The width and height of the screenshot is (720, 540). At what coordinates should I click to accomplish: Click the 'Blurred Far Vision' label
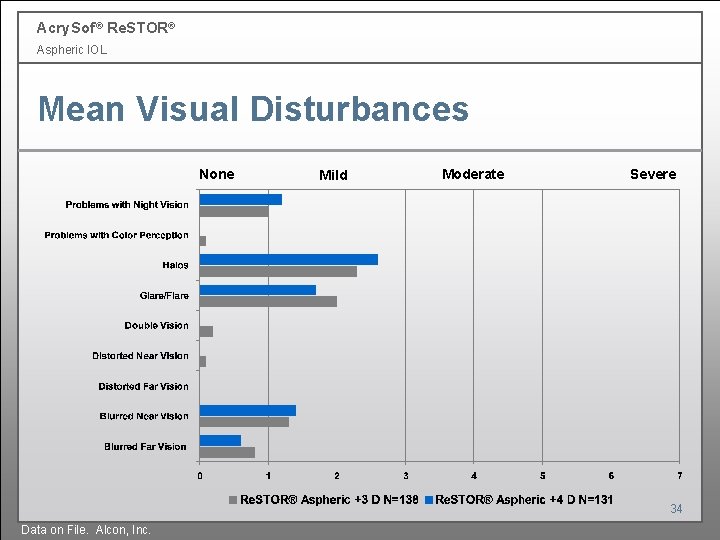click(145, 447)
